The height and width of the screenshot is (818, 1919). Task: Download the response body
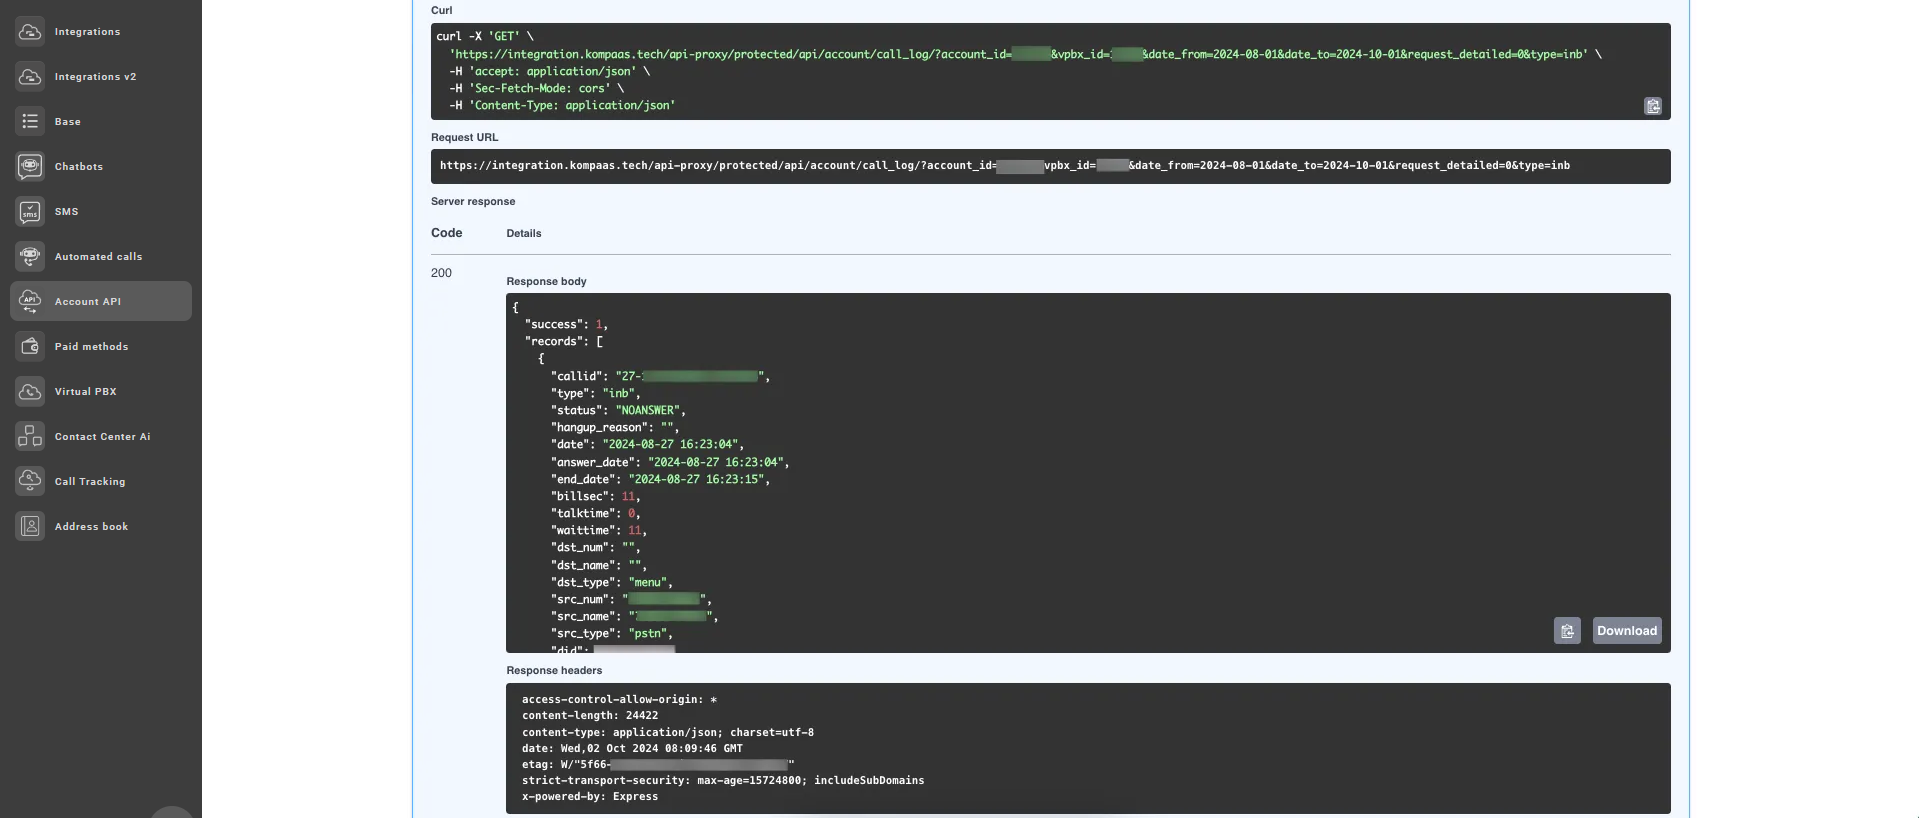click(1627, 631)
